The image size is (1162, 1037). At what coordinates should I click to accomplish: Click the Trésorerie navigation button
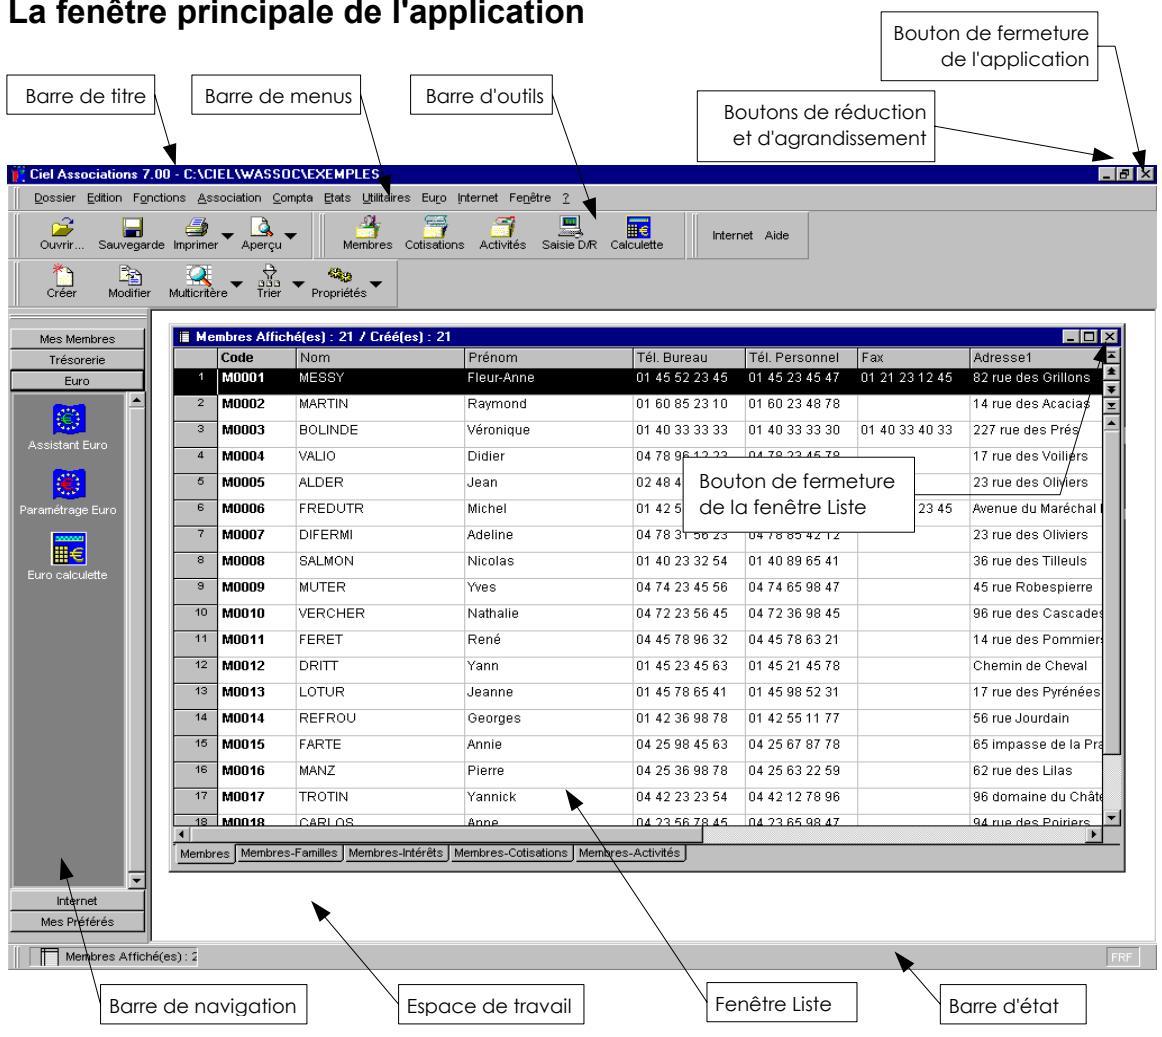pyautogui.click(x=77, y=360)
